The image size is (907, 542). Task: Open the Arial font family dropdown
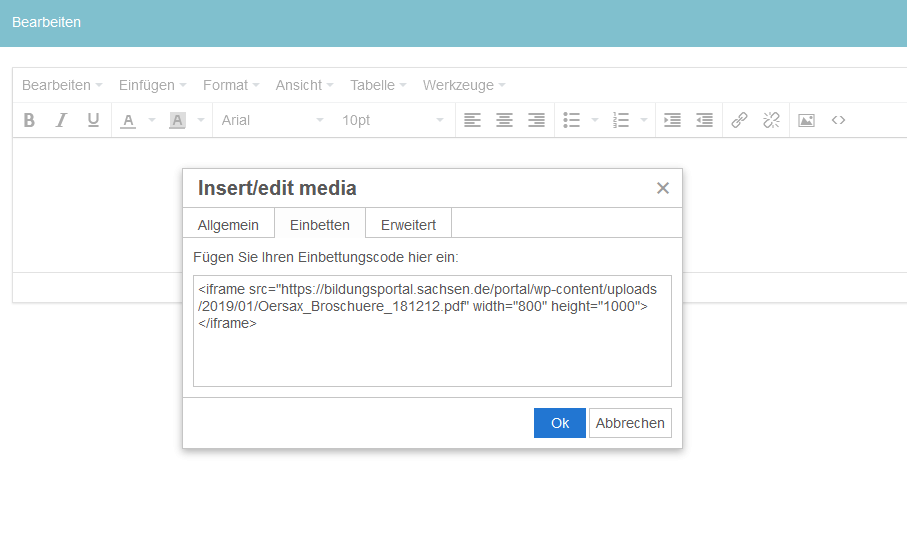coord(272,120)
